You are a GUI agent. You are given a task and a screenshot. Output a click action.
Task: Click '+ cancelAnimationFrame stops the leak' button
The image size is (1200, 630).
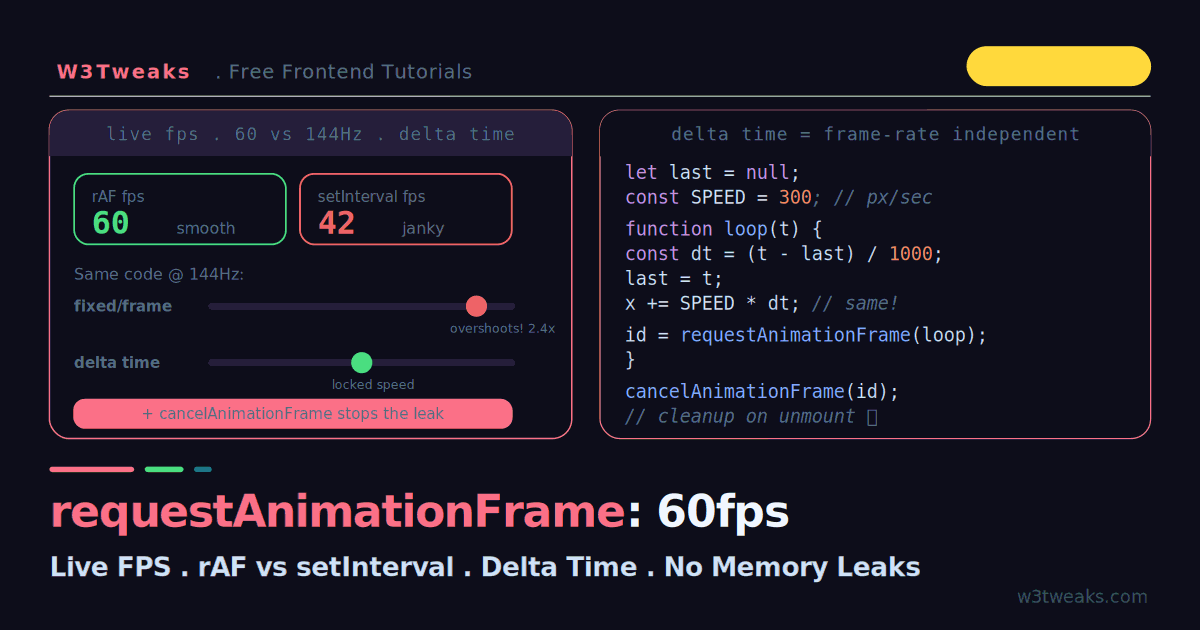tap(293, 413)
